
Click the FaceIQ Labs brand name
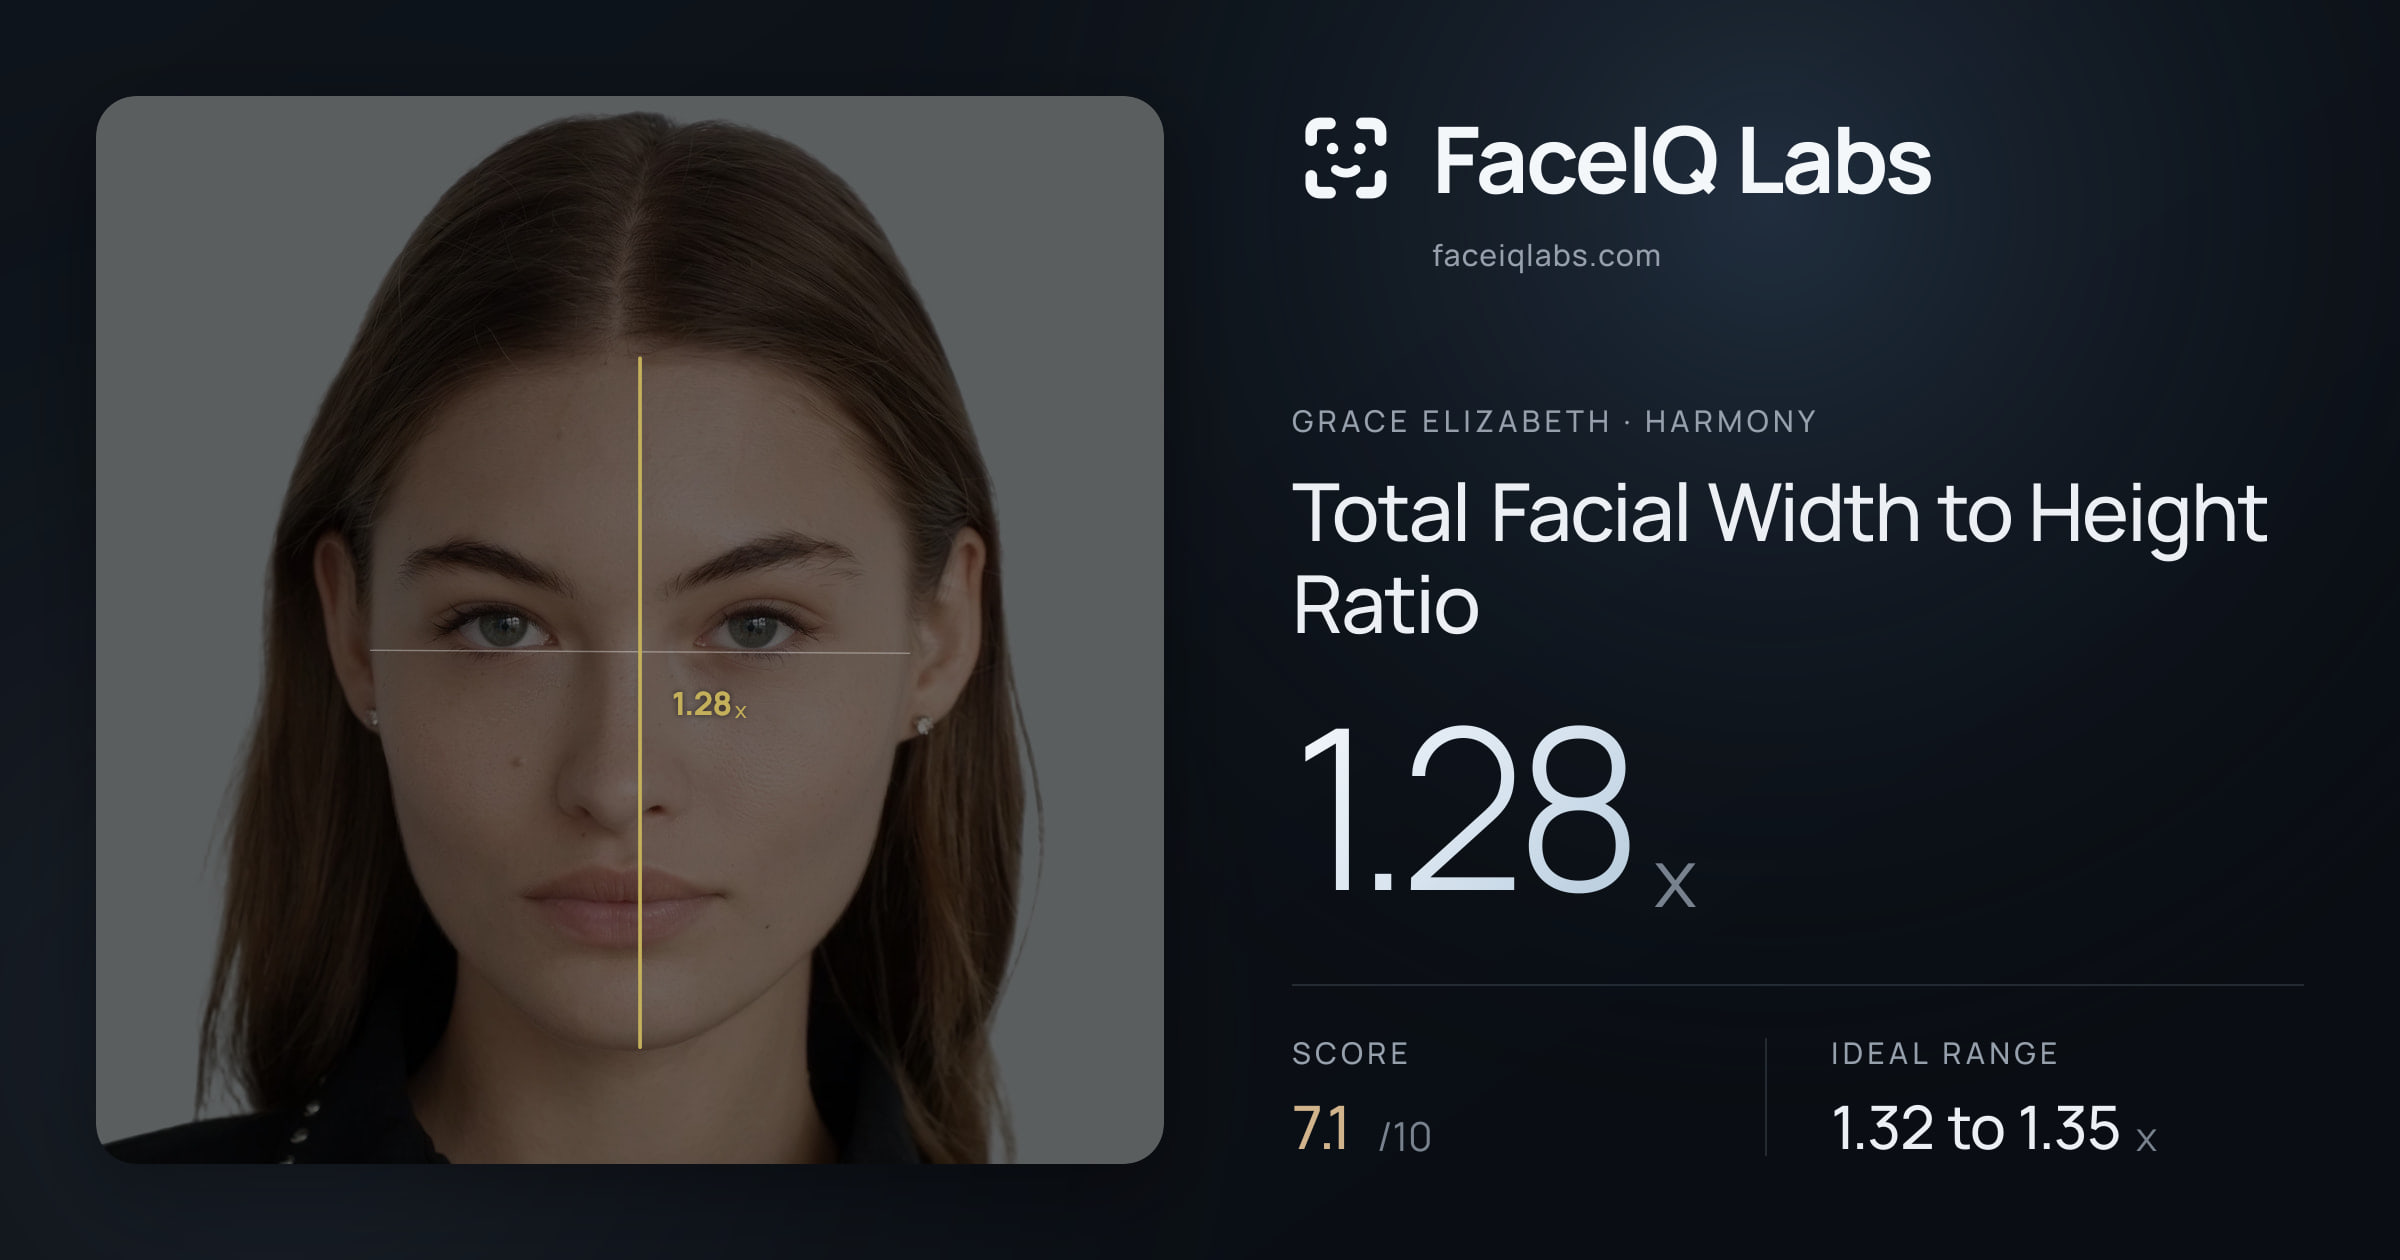1682,161
